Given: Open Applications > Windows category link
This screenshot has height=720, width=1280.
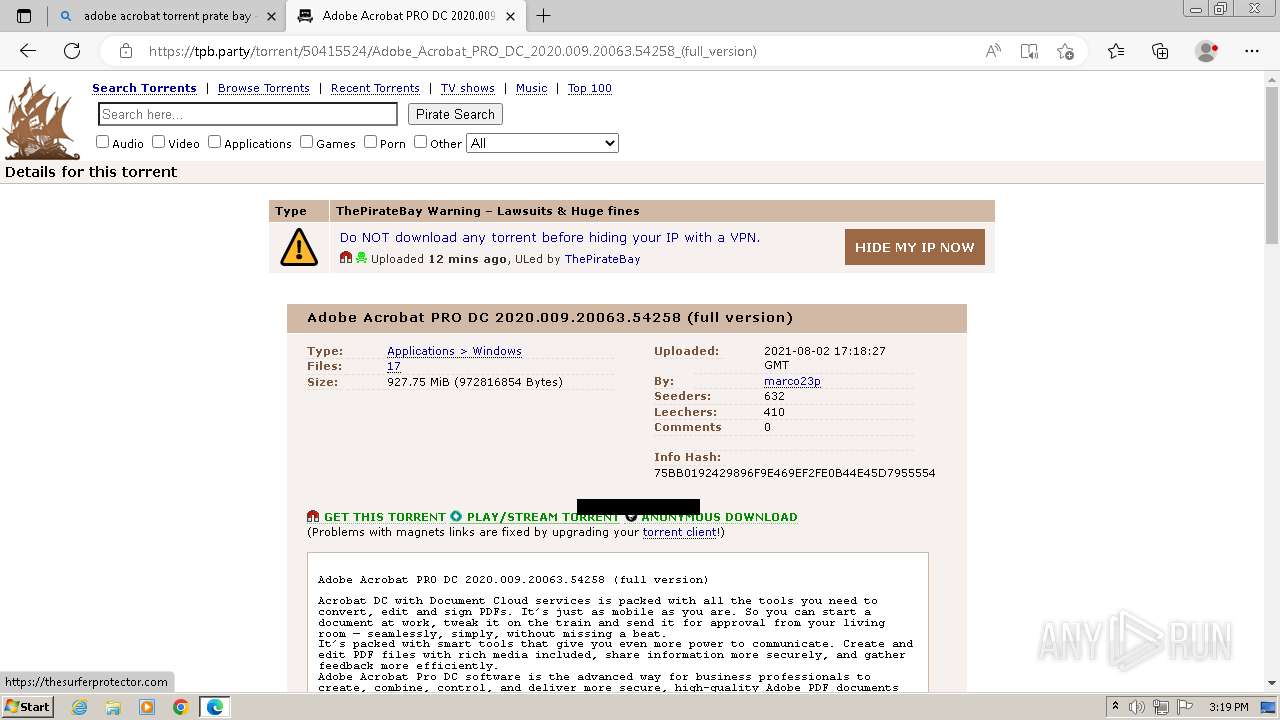Looking at the screenshot, I should [x=454, y=351].
